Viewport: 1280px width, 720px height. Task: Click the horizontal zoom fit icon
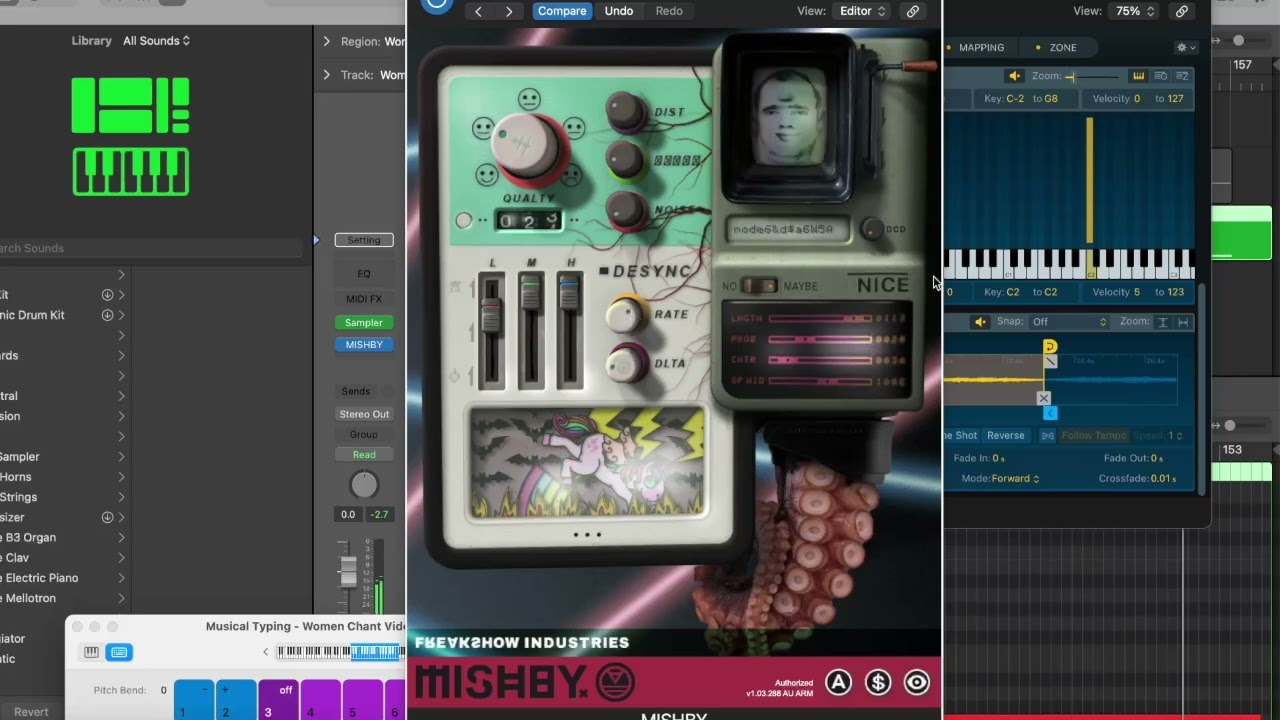tap(1183, 322)
